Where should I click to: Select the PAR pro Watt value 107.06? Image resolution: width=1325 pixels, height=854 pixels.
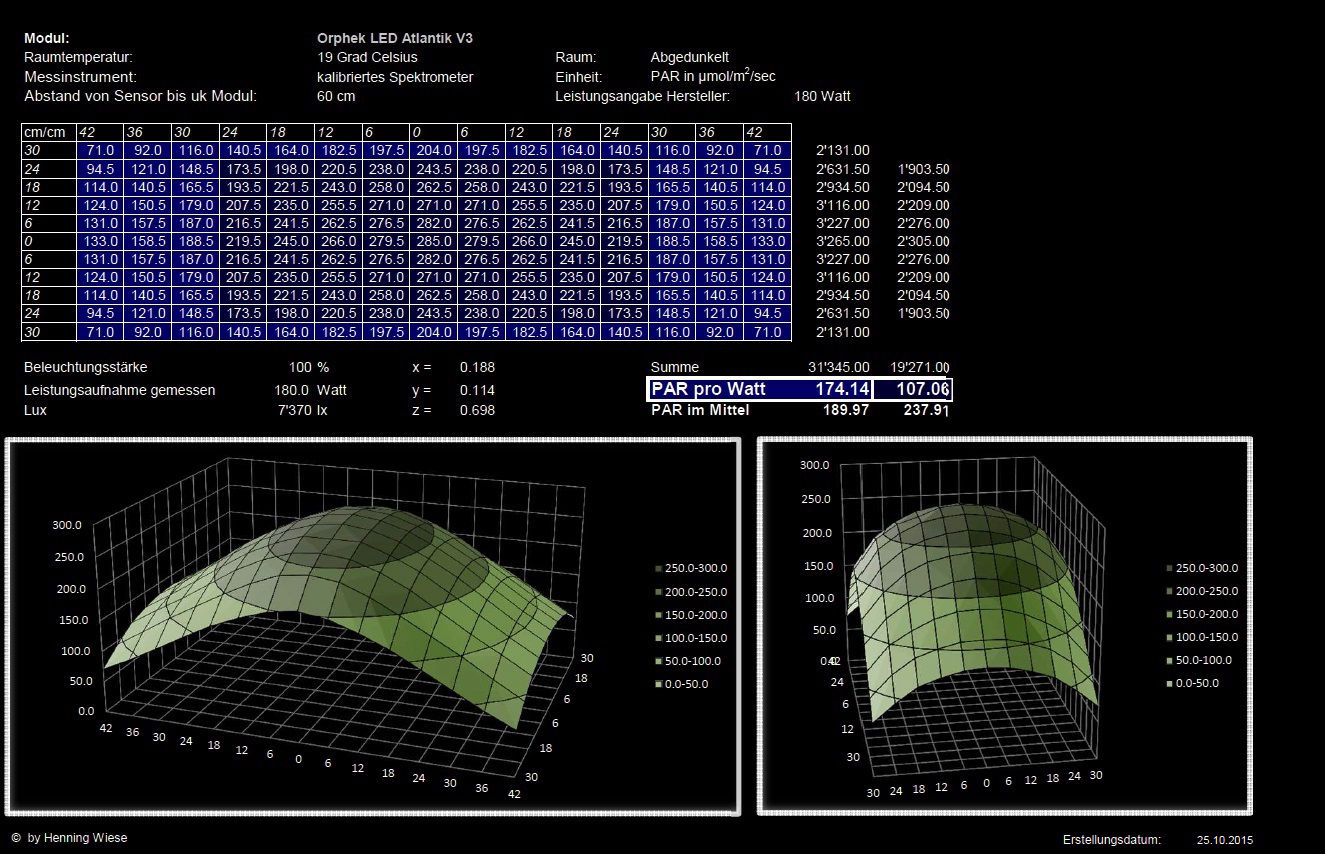pyautogui.click(x=923, y=389)
